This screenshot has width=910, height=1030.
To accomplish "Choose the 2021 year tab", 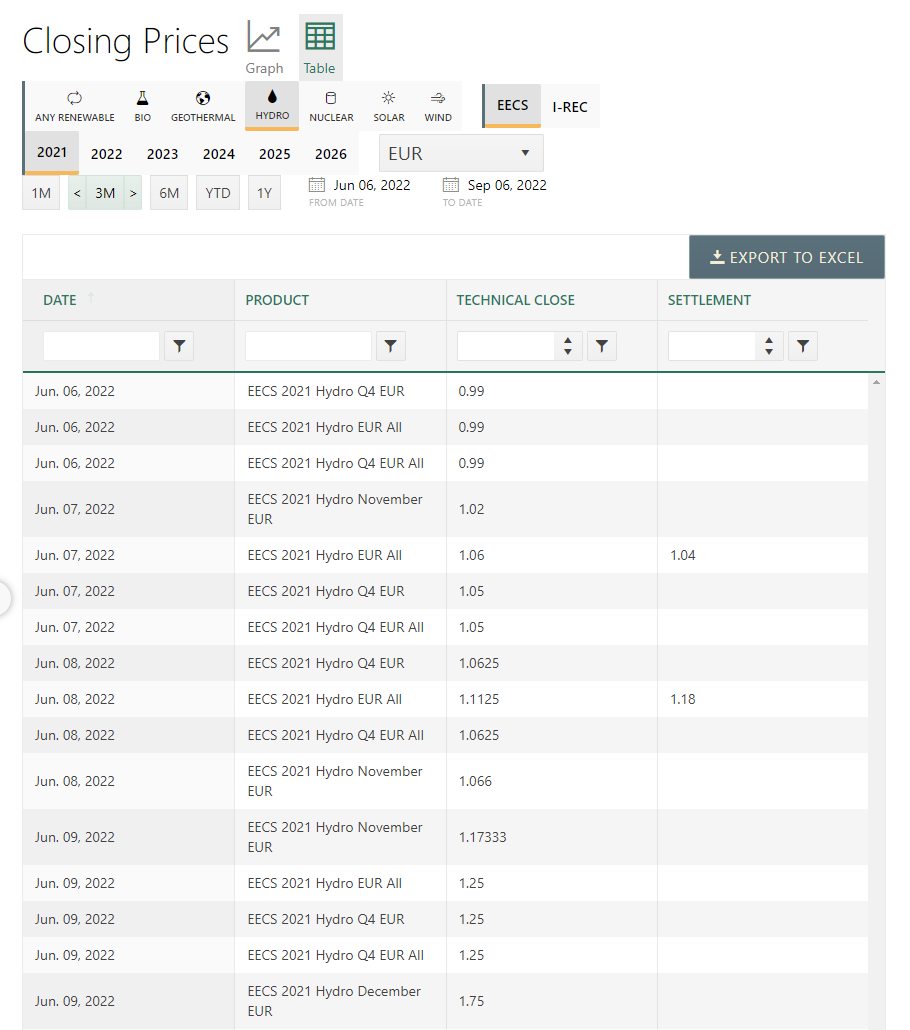I will pyautogui.click(x=52, y=152).
